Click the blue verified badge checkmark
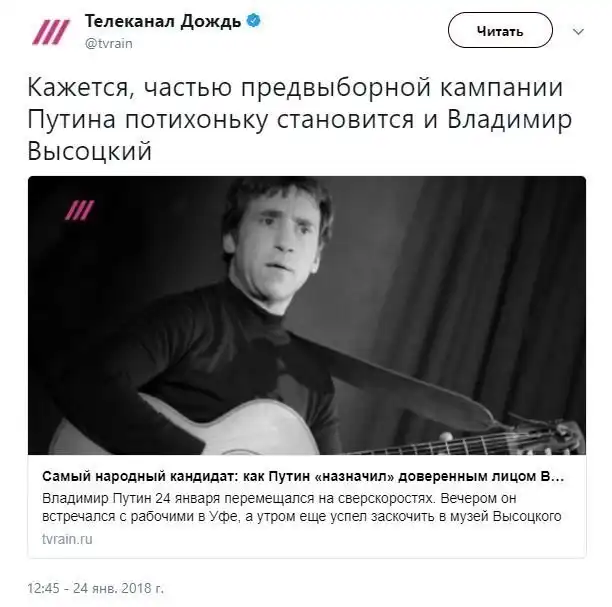Viewport: 612px width, 607px height. 254,20
